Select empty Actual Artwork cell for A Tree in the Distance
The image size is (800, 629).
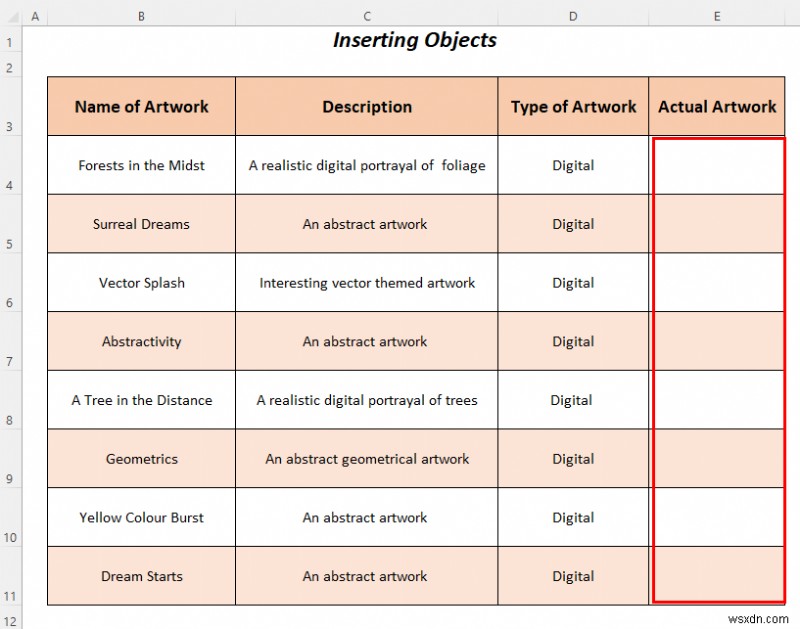(x=717, y=399)
